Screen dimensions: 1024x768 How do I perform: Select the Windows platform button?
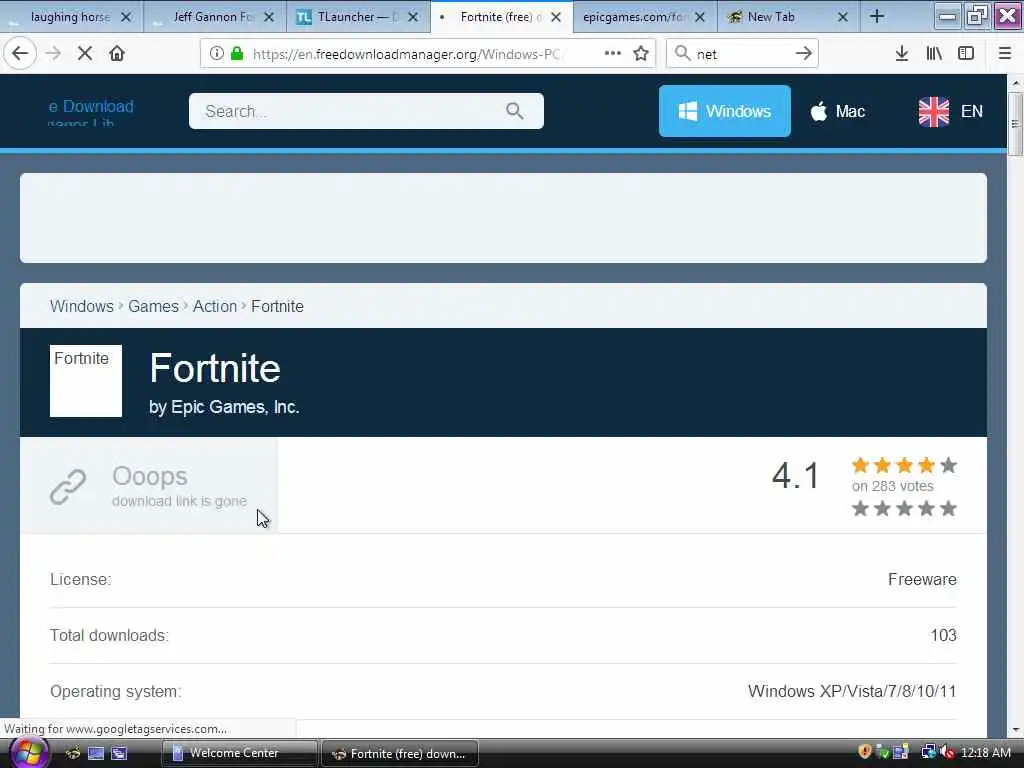(x=724, y=111)
